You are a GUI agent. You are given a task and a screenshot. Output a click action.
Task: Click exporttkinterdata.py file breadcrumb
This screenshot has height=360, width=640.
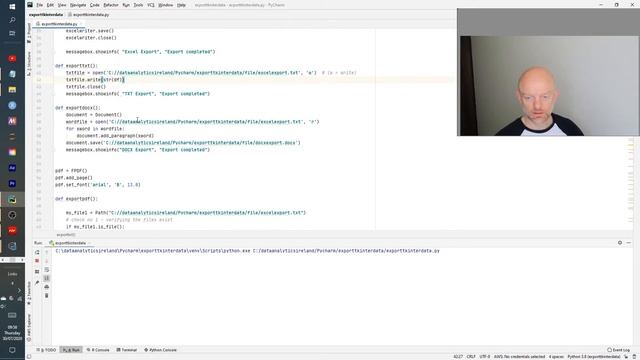coord(89,15)
